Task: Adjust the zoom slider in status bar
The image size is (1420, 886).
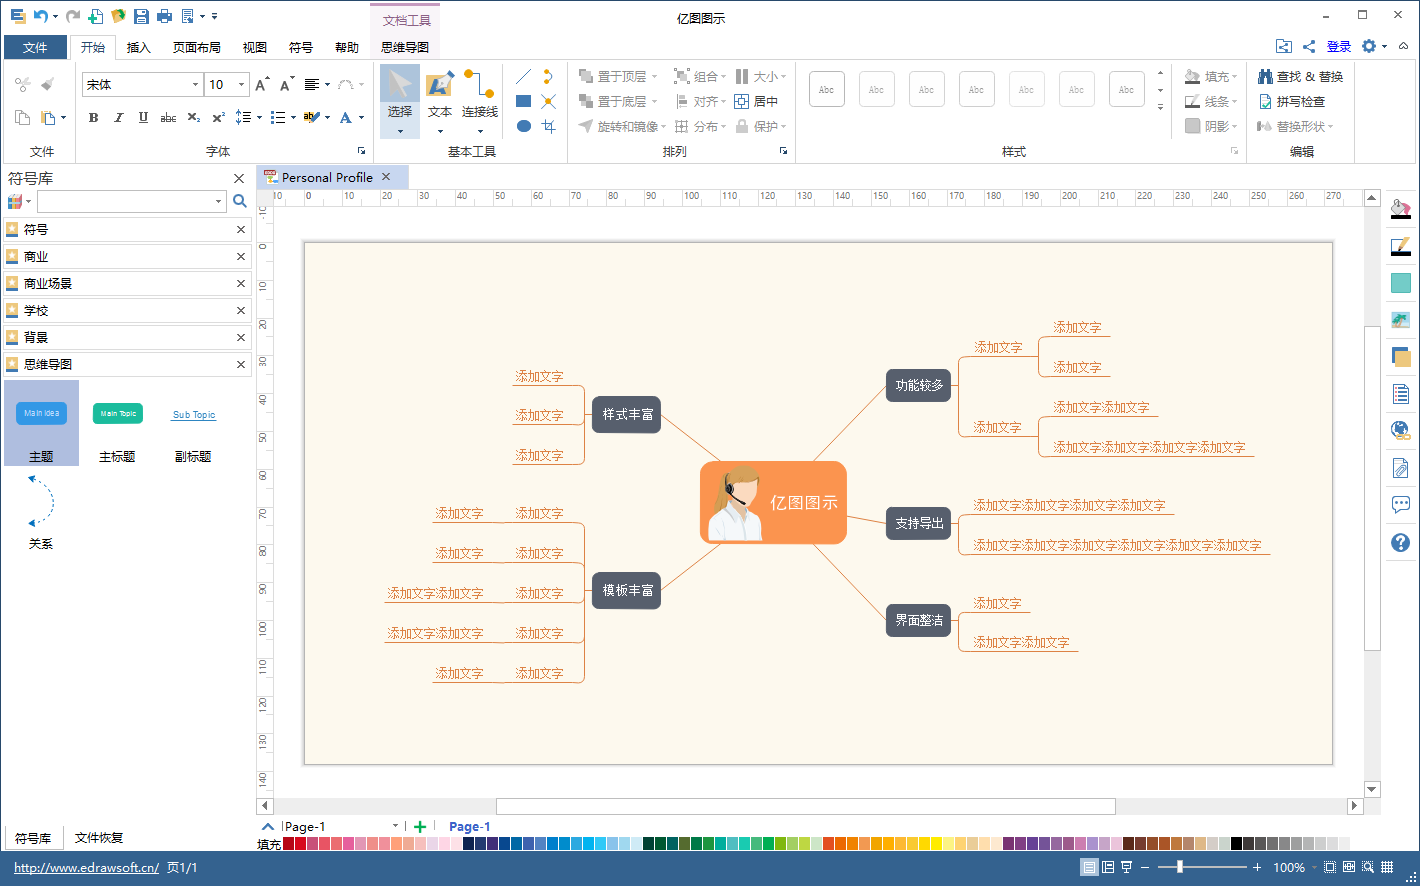Action: click(1180, 867)
